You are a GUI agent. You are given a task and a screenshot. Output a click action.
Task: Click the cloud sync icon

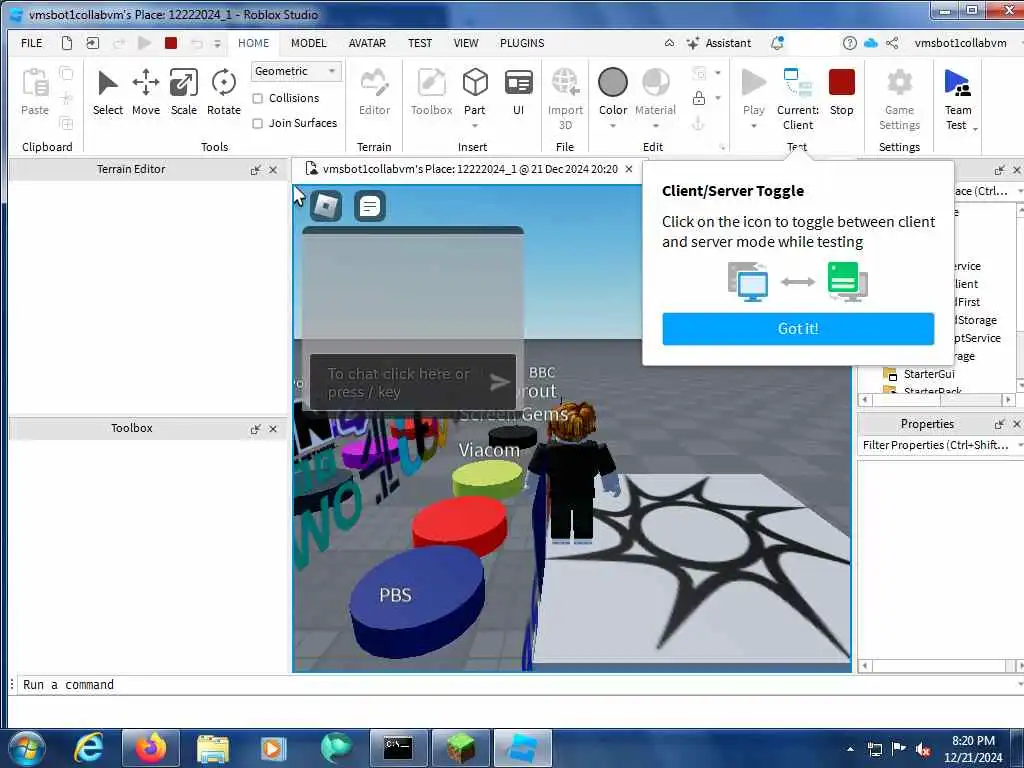871,43
